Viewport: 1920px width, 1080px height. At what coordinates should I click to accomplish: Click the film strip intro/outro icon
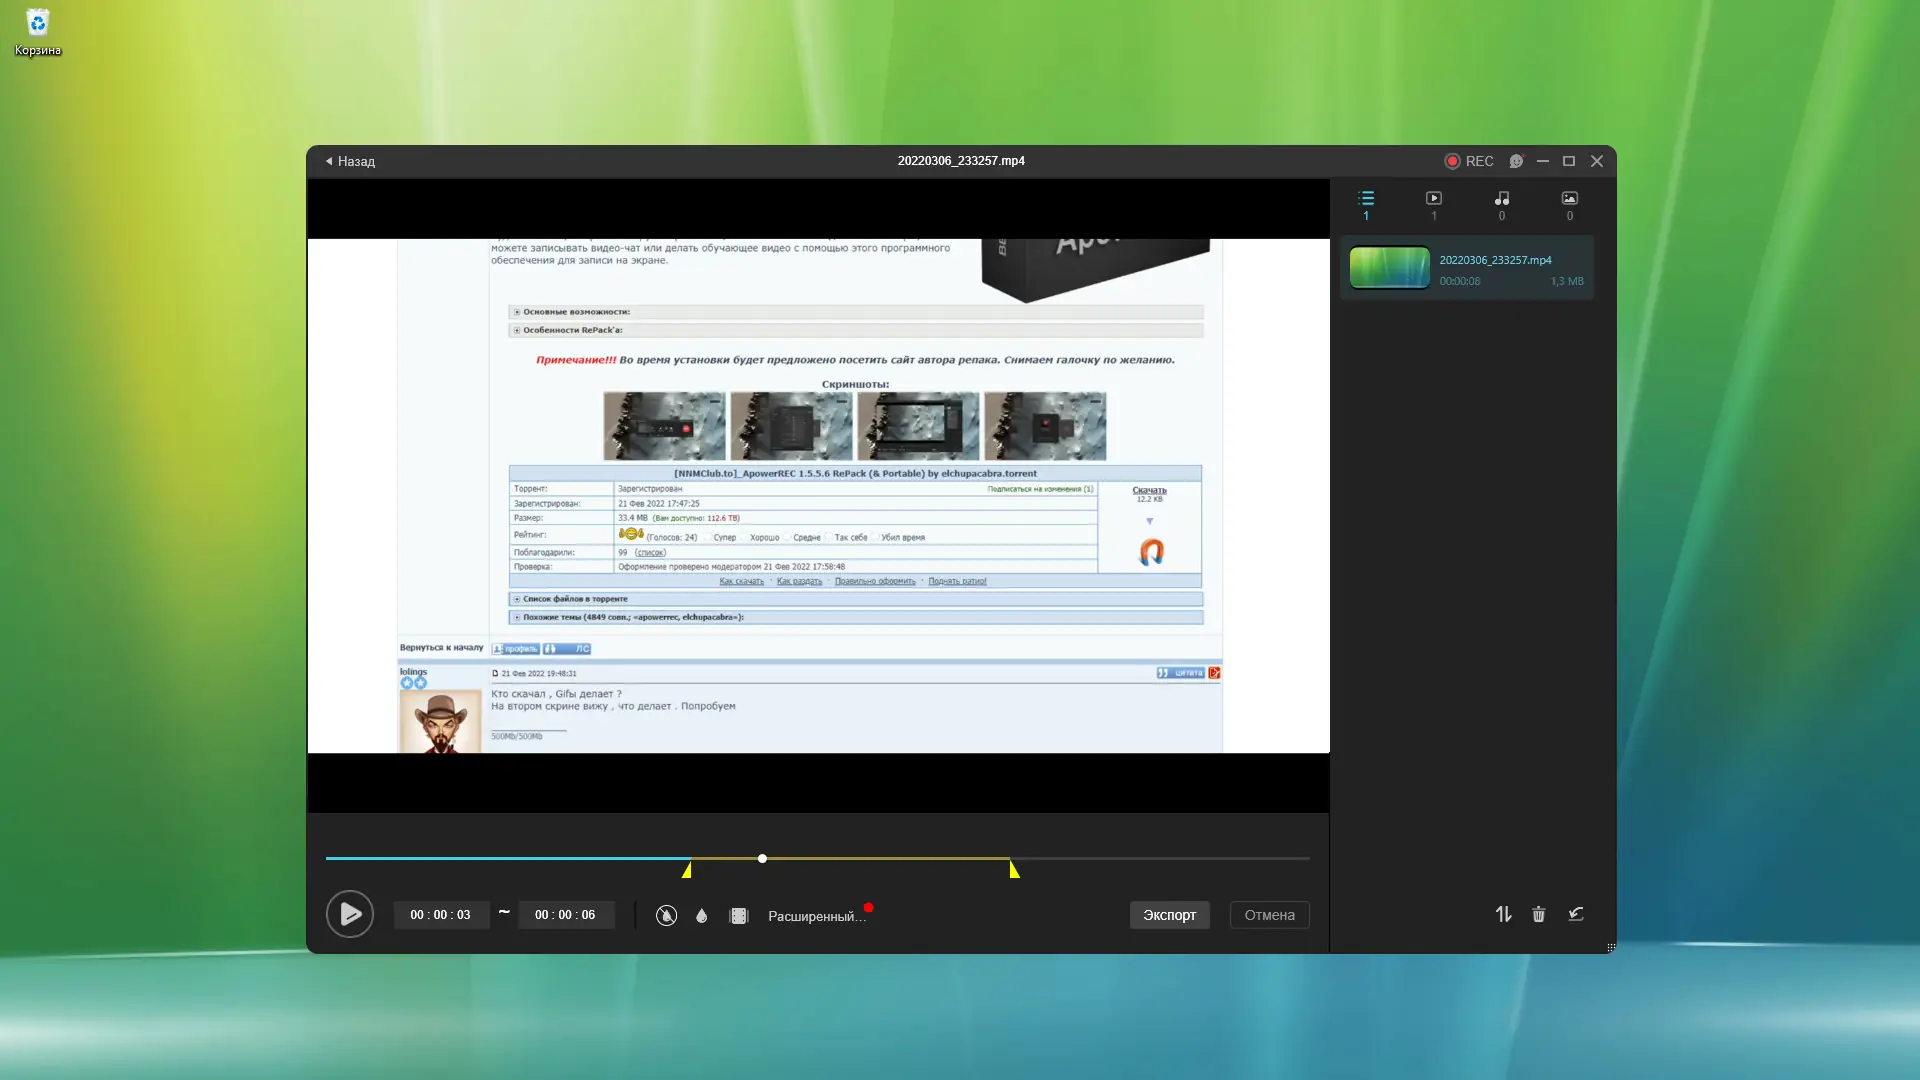coord(738,915)
